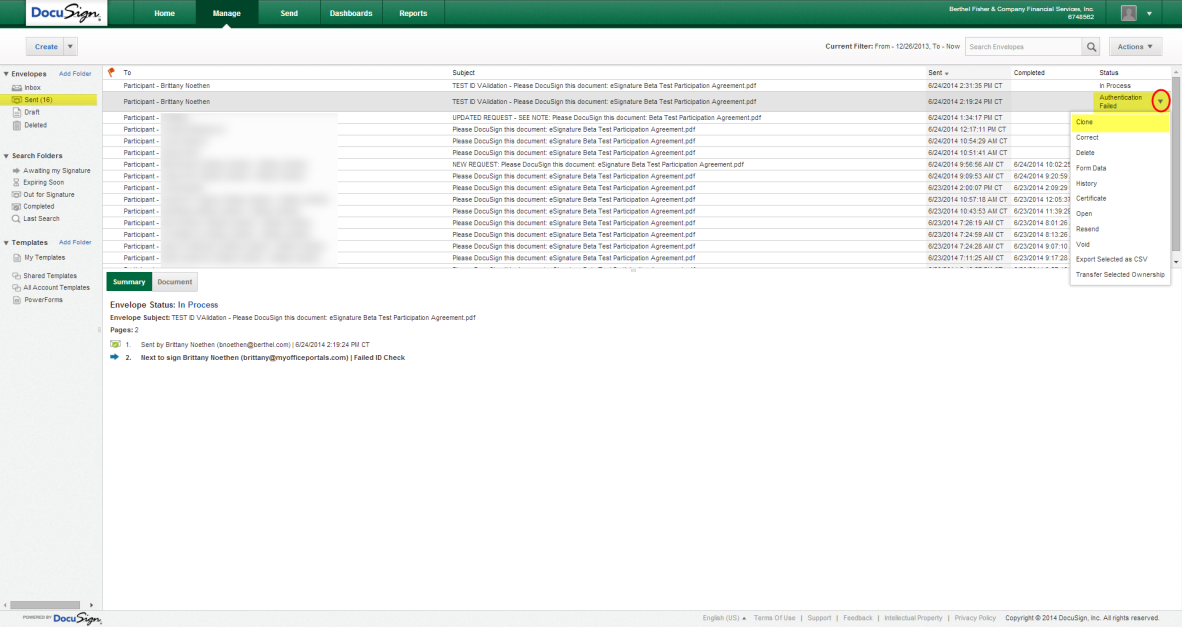Click Add Folder next to Templates
Screen dimensions: 1182x627
pyautogui.click(x=75, y=243)
